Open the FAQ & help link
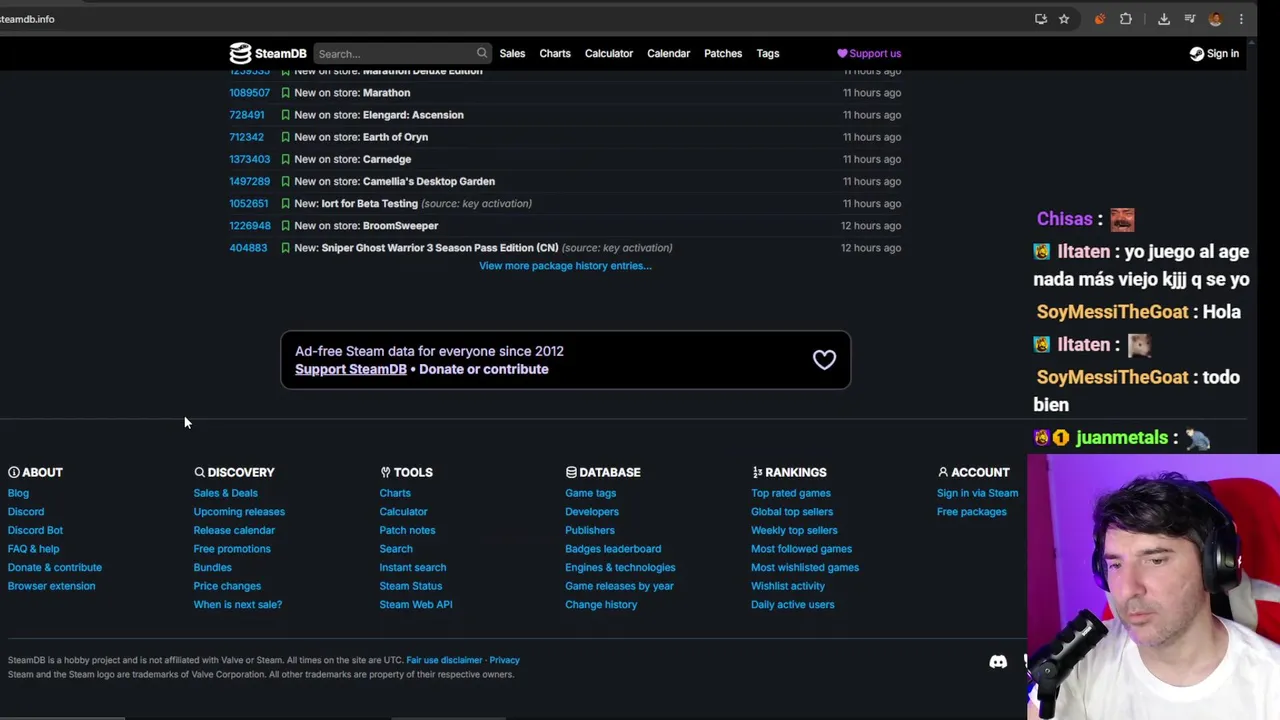Viewport: 1280px width, 720px height. [33, 549]
